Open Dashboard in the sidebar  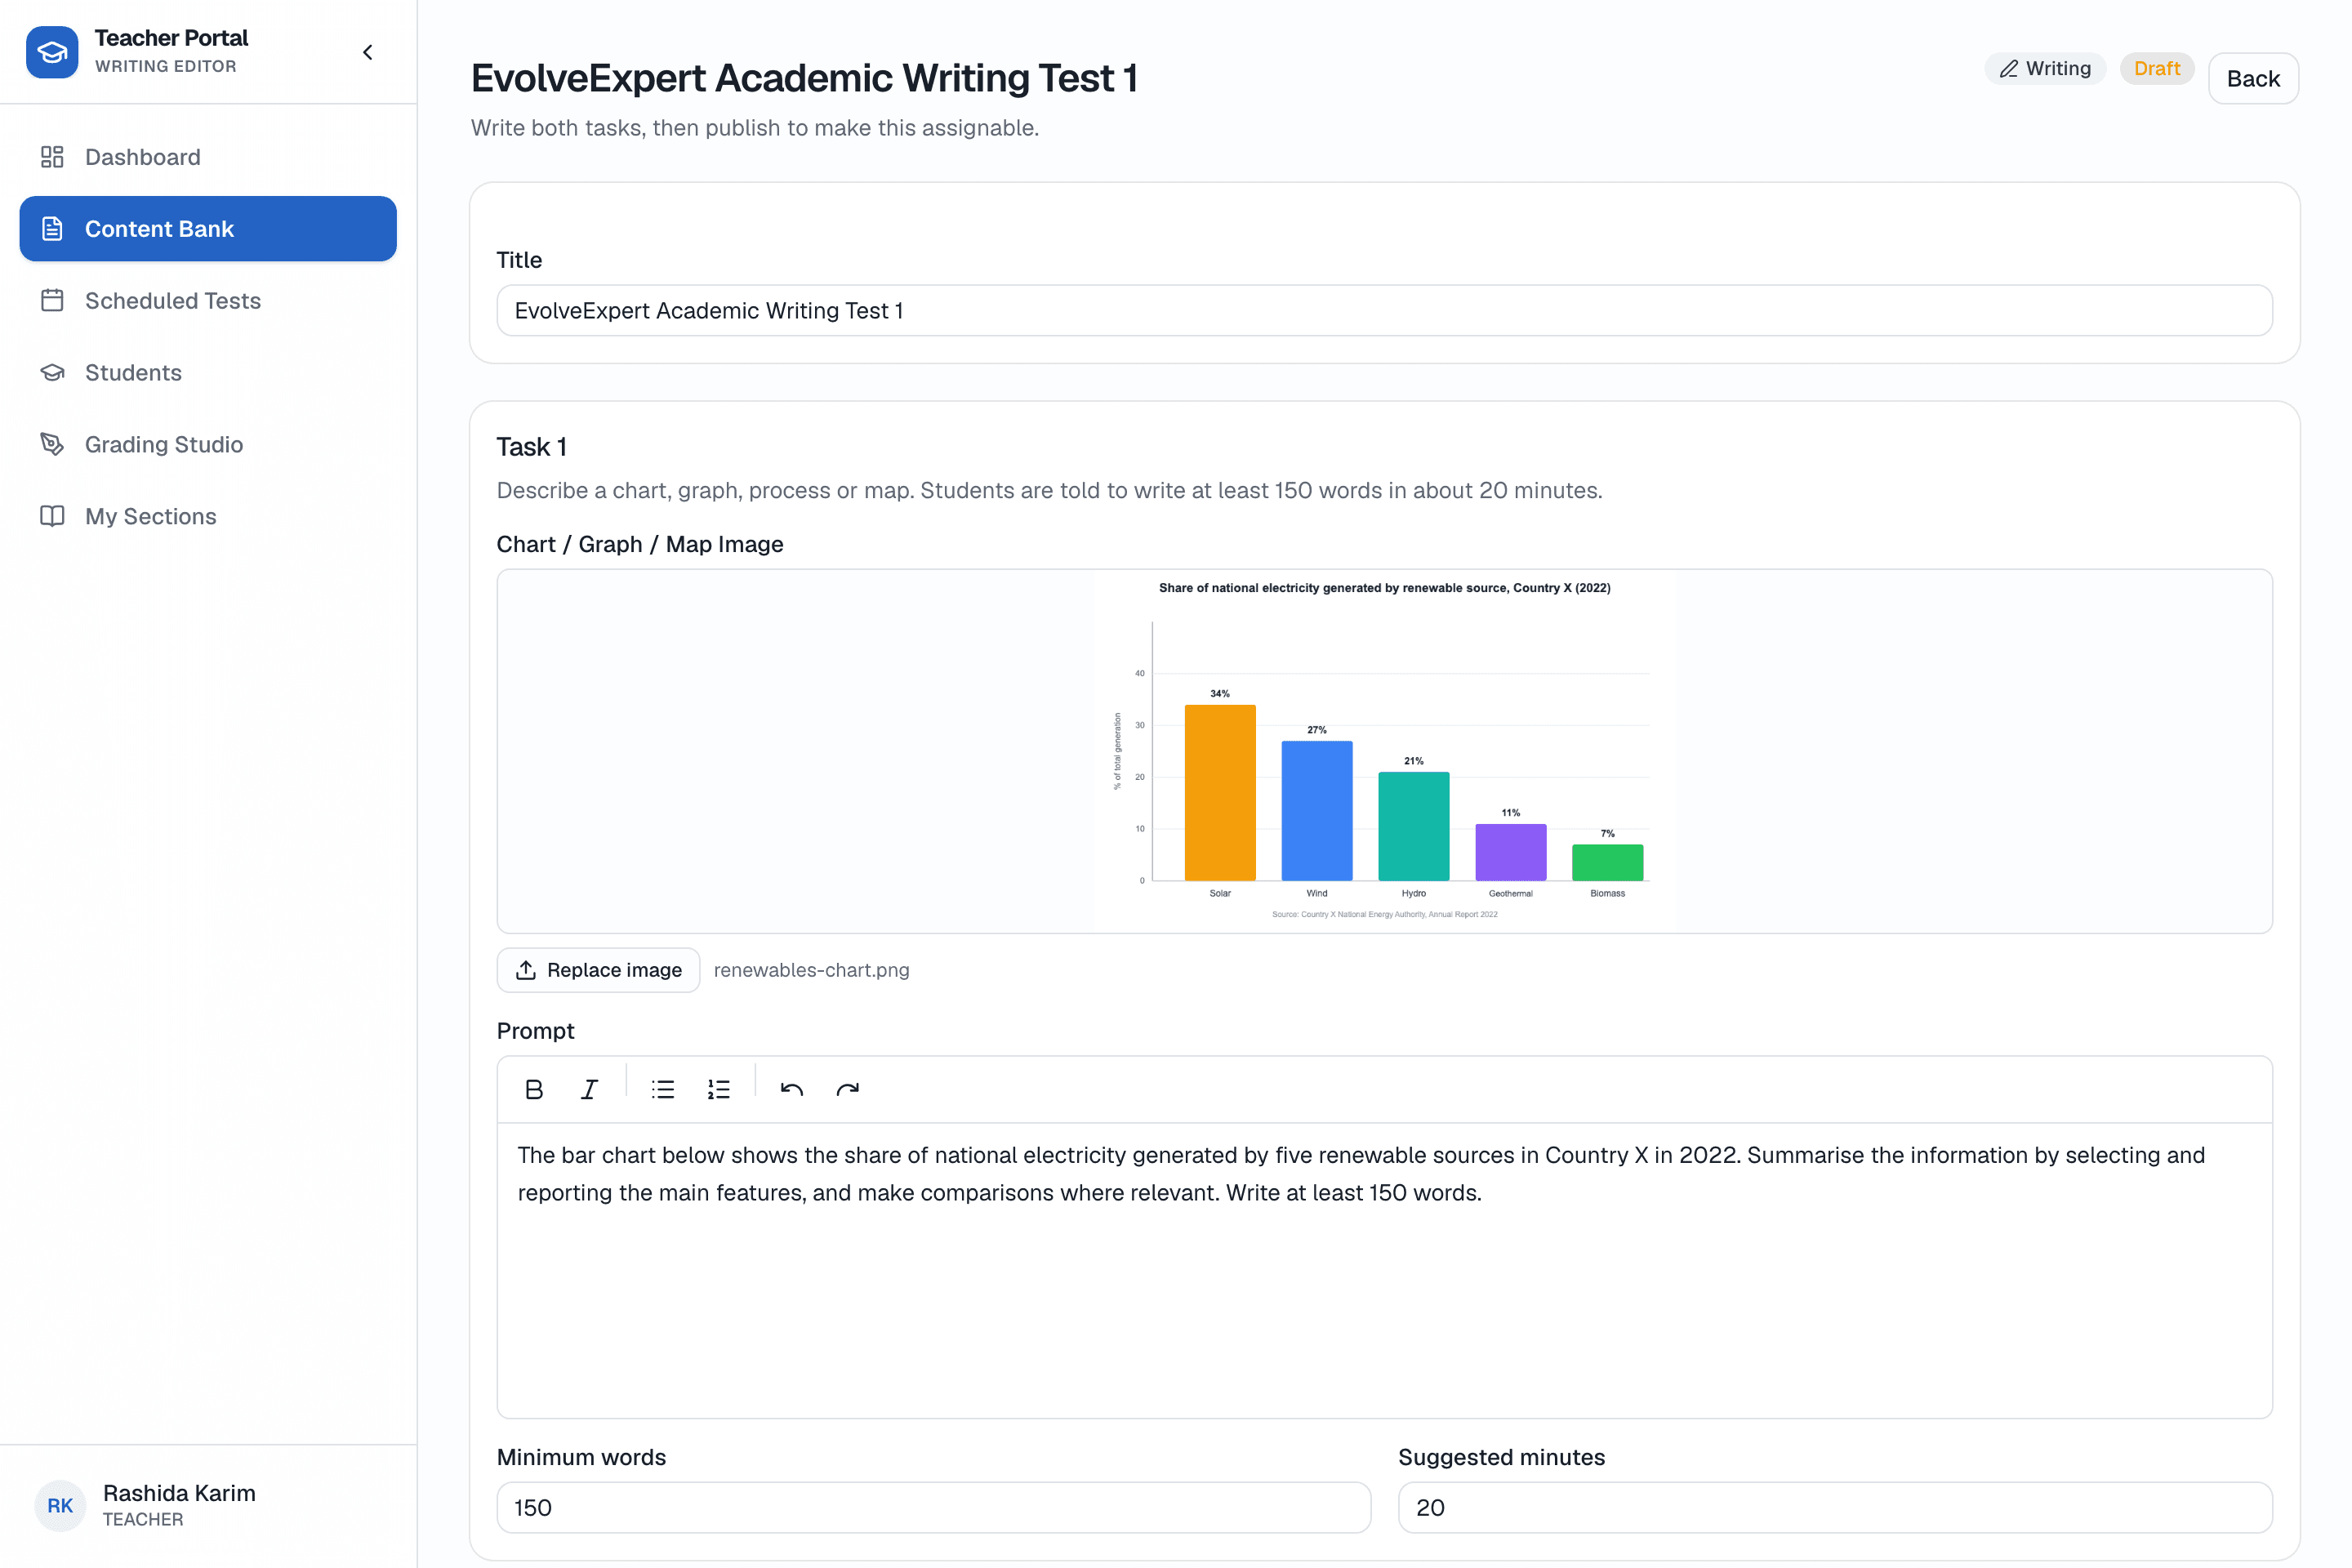point(208,157)
